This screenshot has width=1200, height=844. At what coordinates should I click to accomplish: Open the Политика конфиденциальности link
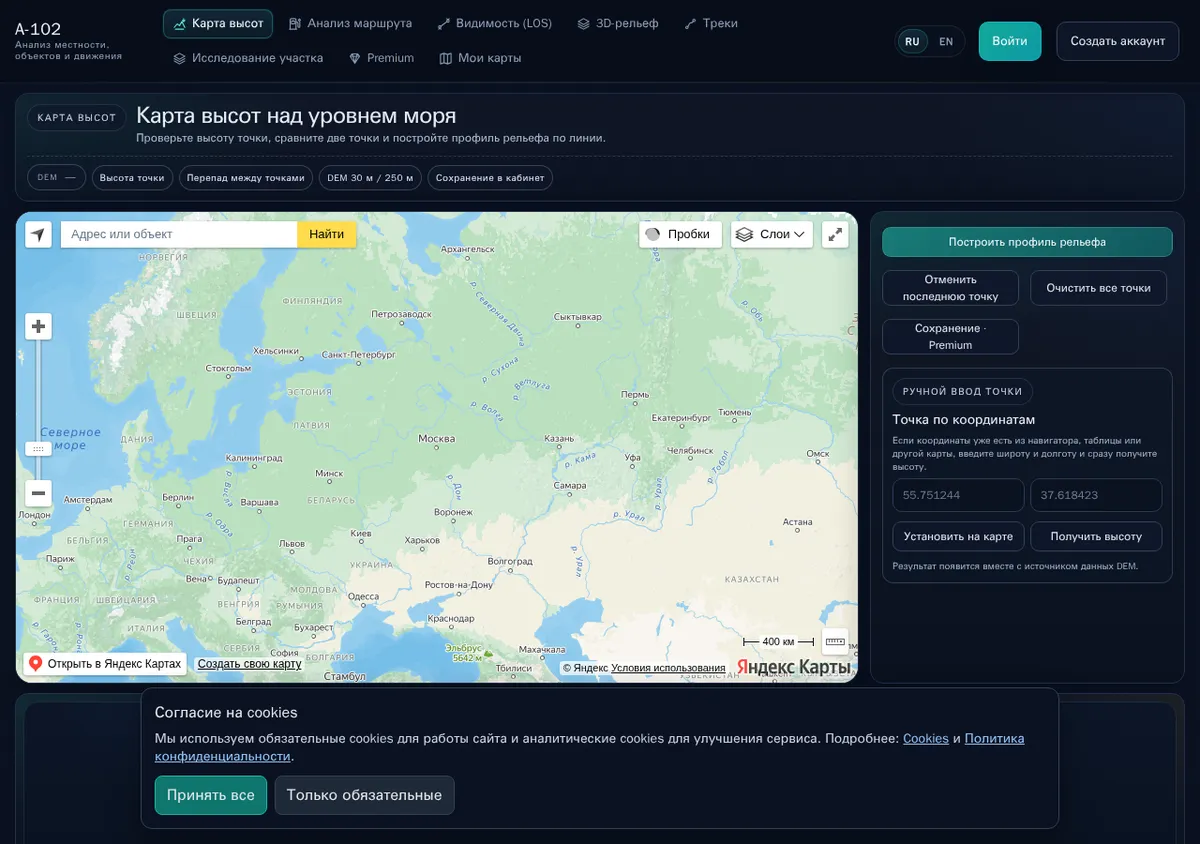tap(590, 747)
